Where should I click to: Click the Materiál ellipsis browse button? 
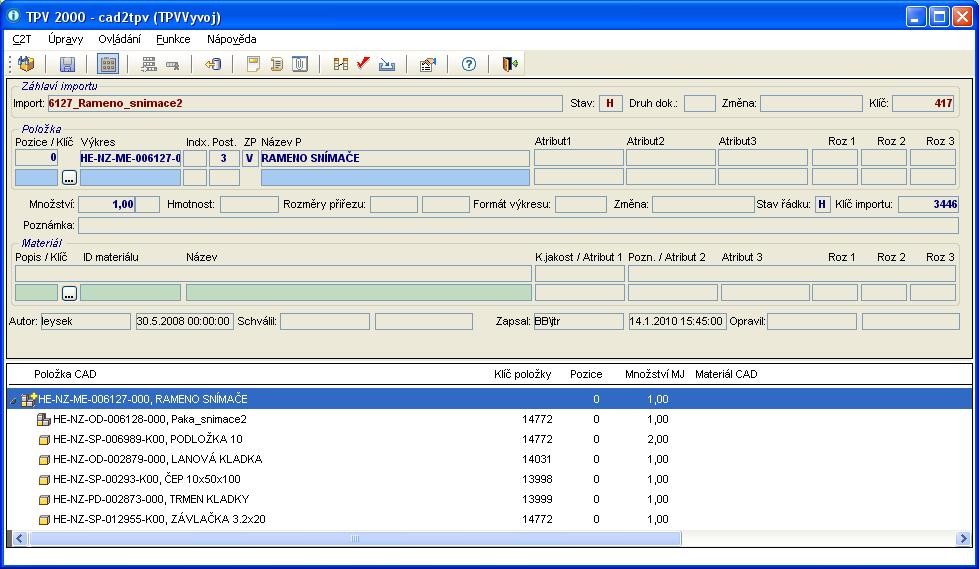pyautogui.click(x=69, y=292)
